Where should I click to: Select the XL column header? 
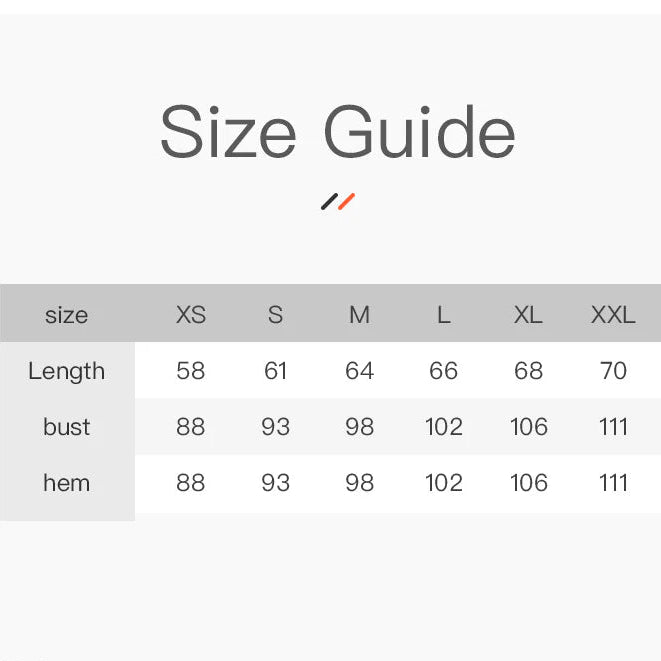coord(528,315)
